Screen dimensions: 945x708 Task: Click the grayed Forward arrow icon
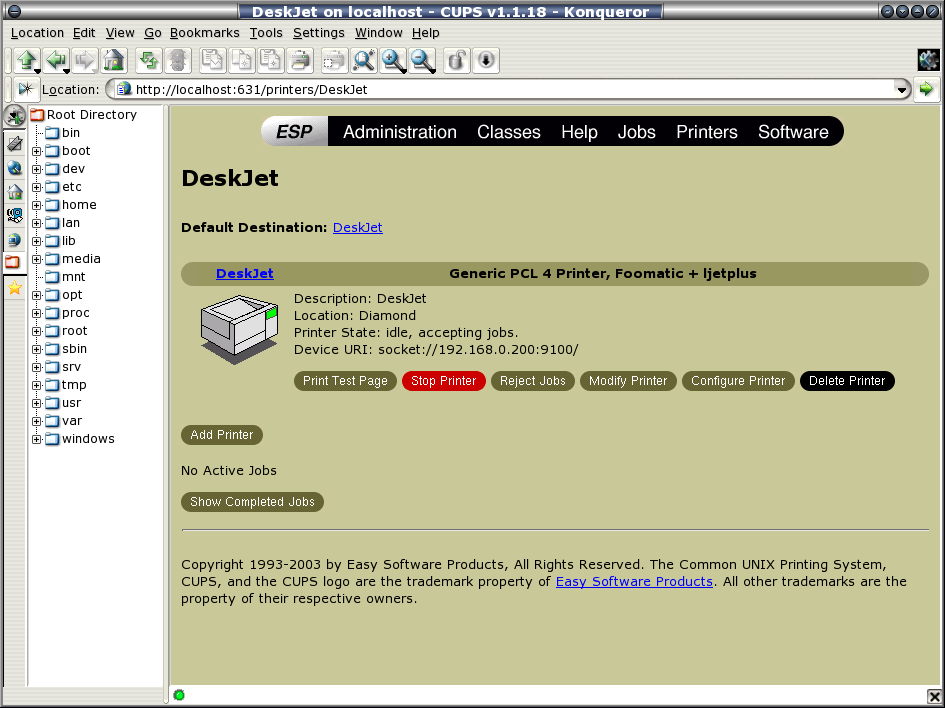85,60
